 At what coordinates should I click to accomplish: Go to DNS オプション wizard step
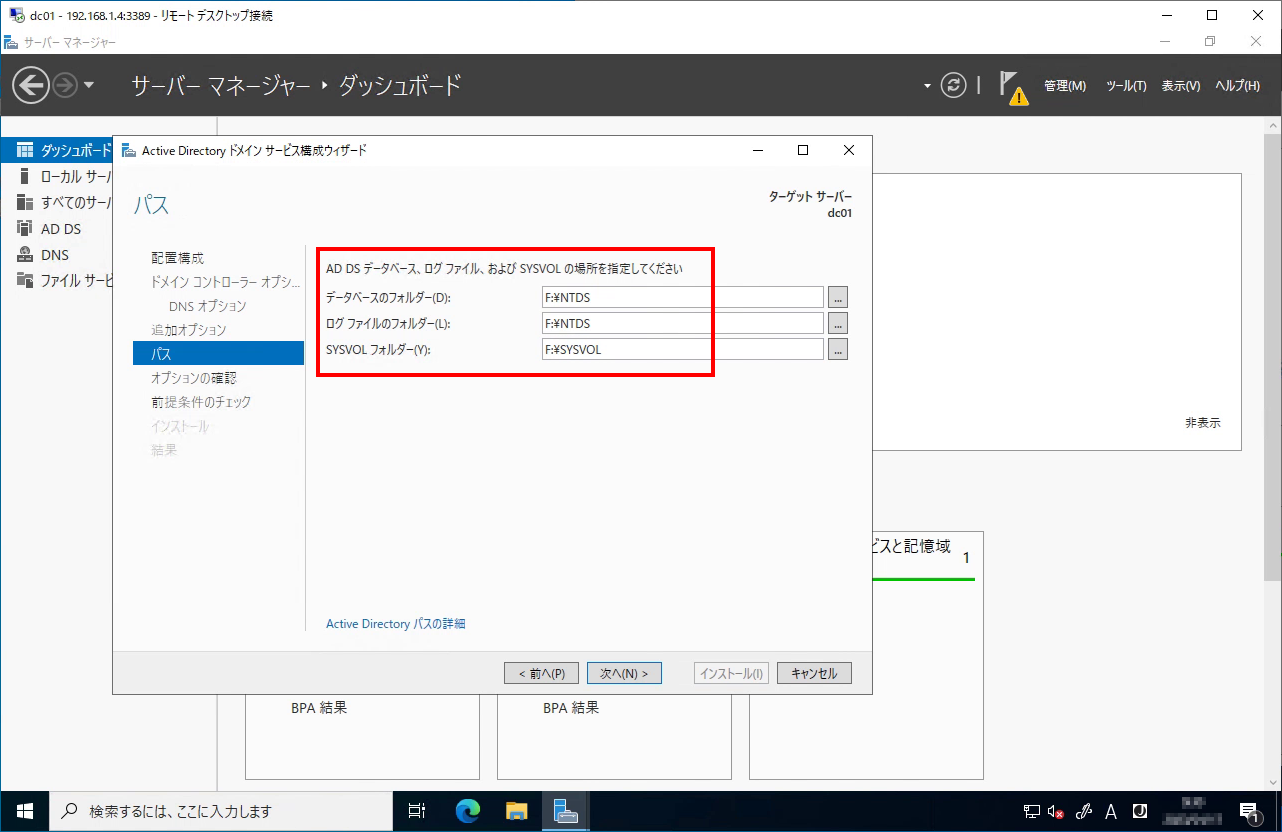[207, 306]
